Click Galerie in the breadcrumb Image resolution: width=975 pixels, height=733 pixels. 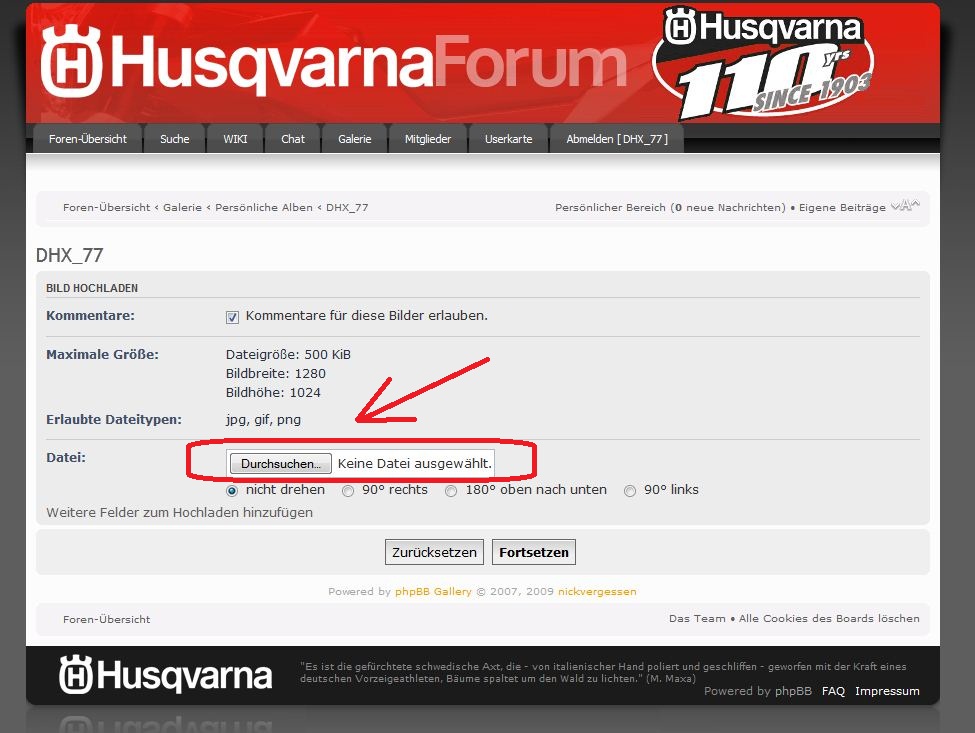tap(182, 208)
